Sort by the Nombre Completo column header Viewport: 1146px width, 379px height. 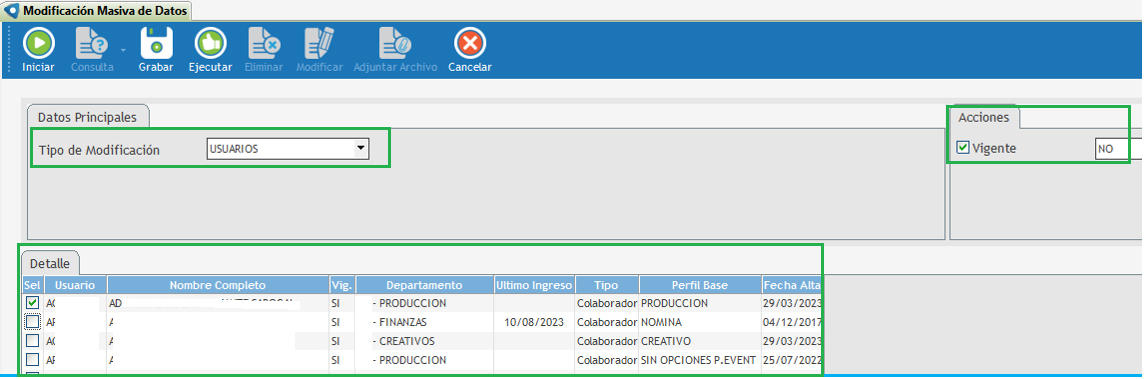click(x=218, y=285)
